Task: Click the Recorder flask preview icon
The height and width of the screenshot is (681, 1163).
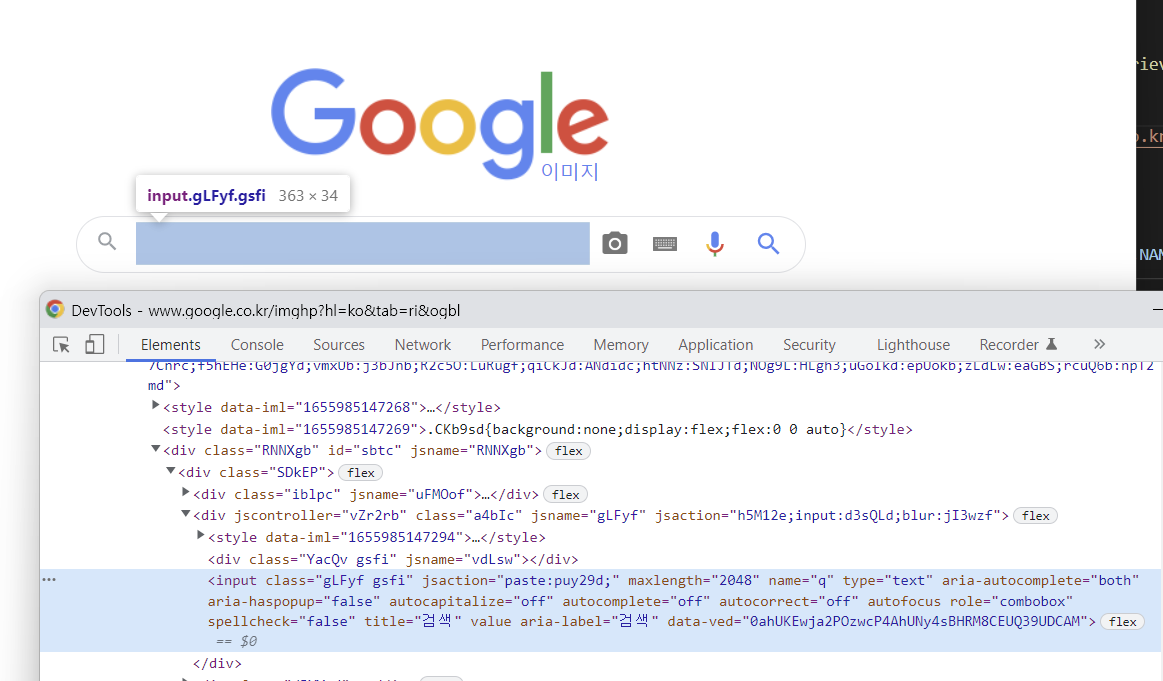Action: (1051, 344)
